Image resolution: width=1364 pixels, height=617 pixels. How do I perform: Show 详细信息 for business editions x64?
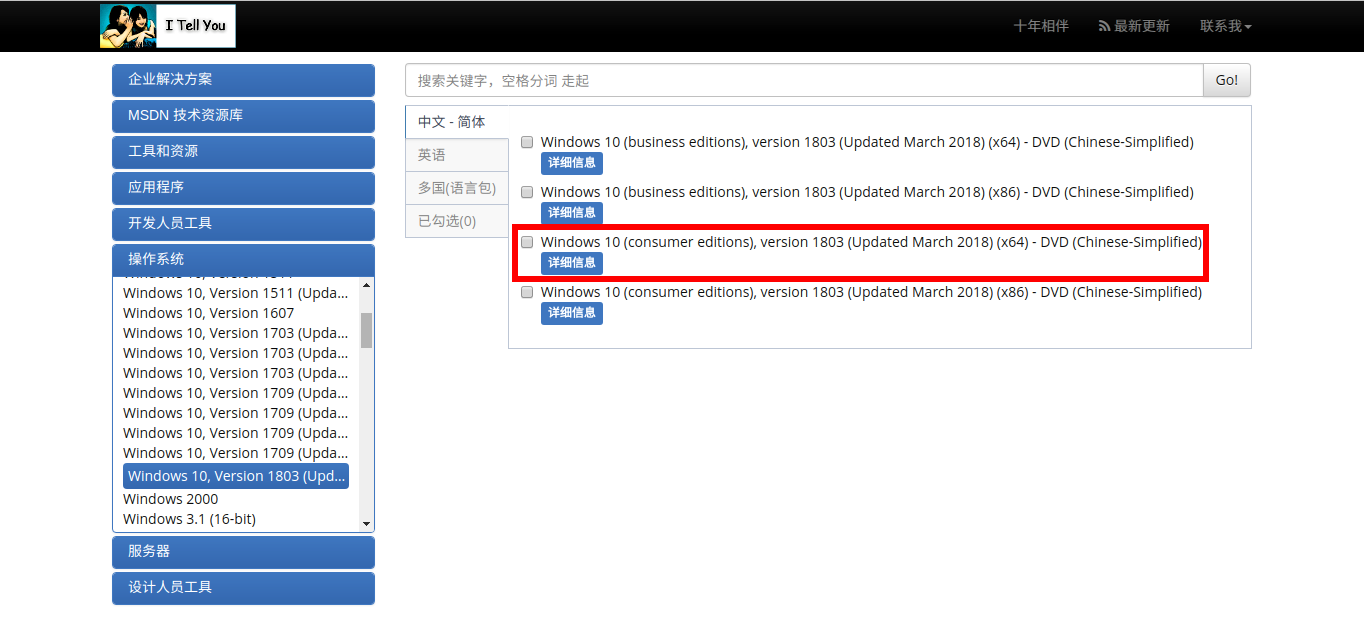[572, 163]
